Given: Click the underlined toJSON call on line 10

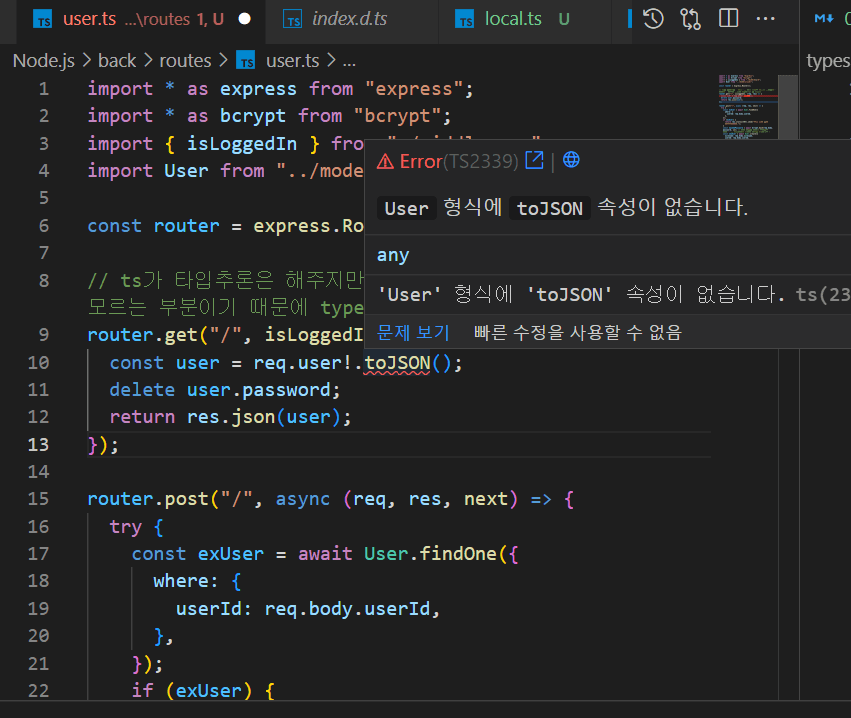Looking at the screenshot, I should 397,363.
